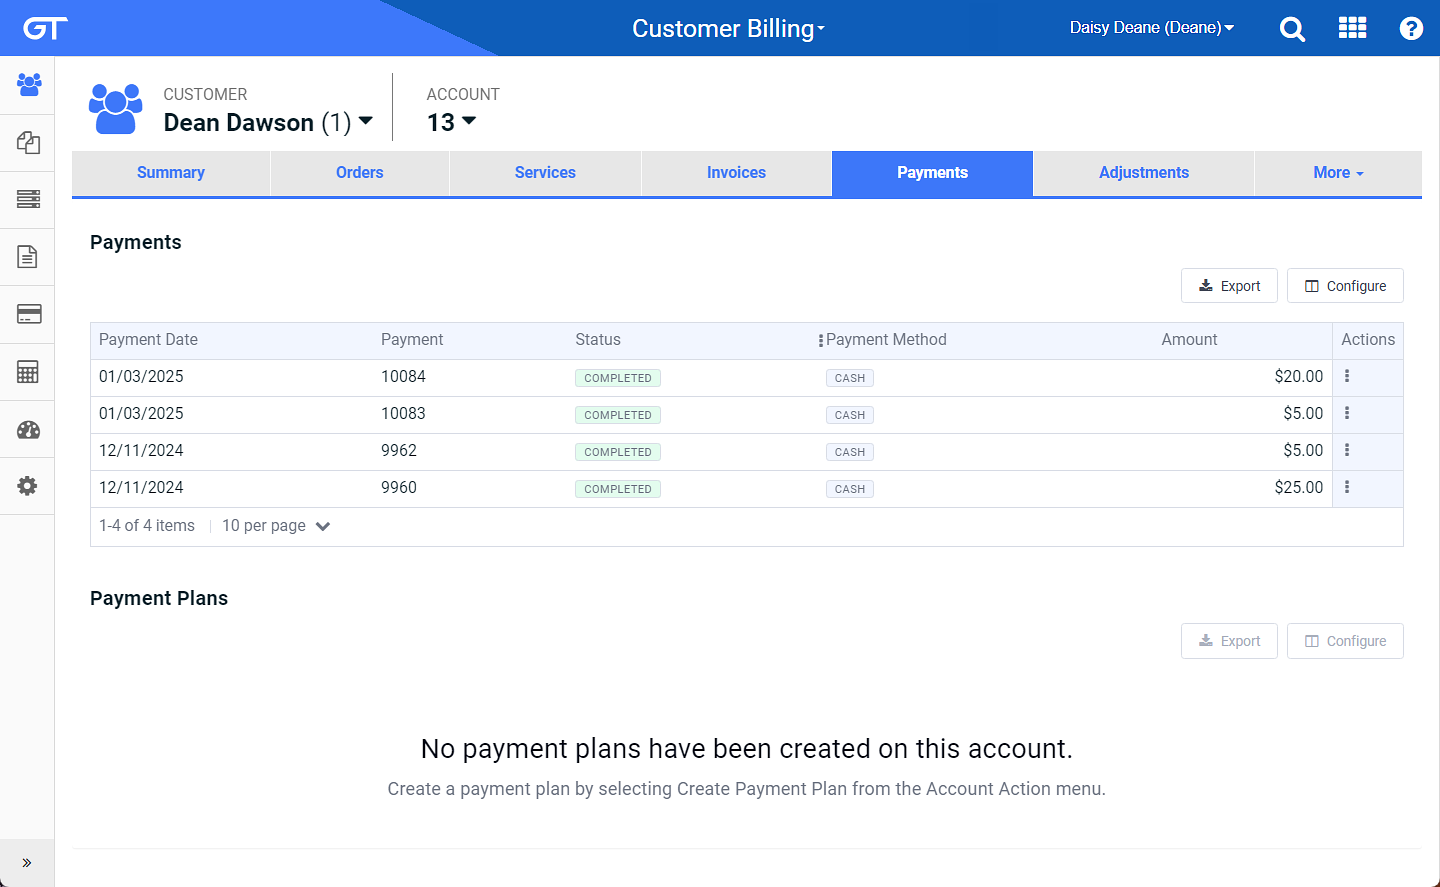Click payment number 10084
The image size is (1440, 887).
403,377
